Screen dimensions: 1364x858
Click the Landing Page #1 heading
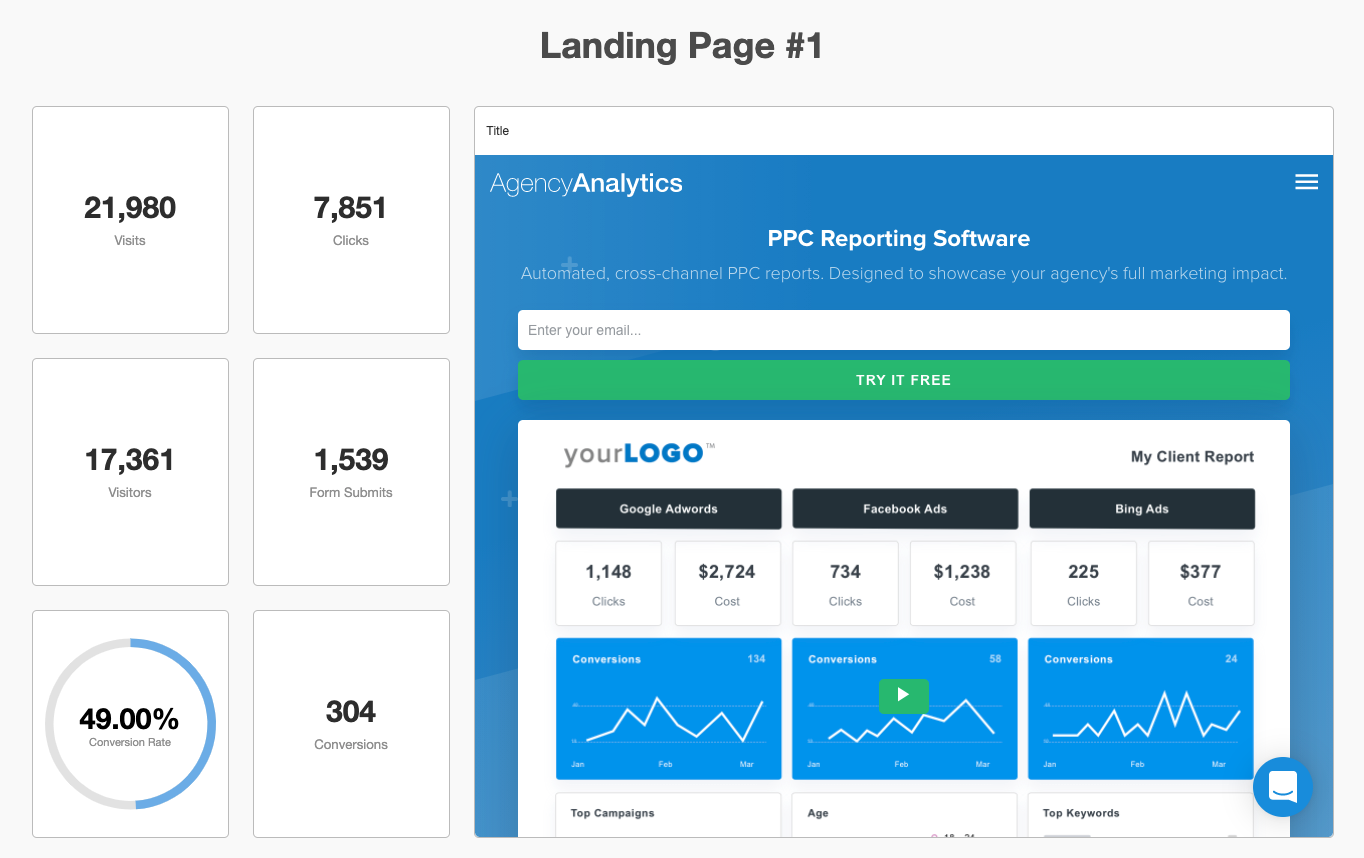click(681, 46)
